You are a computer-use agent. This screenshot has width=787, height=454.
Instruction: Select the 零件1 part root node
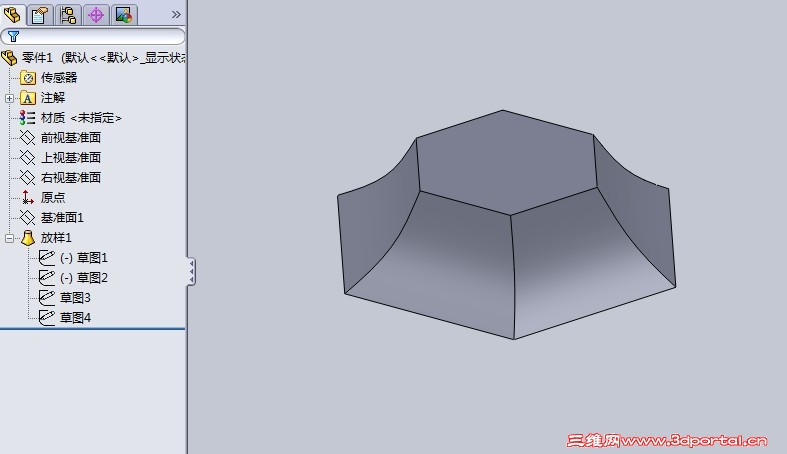pos(102,58)
